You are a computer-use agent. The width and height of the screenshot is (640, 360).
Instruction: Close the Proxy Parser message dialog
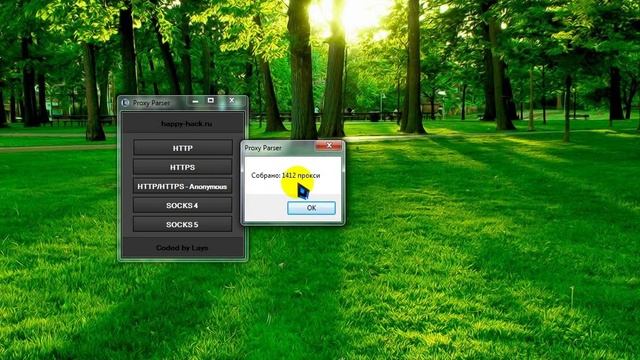pos(329,146)
